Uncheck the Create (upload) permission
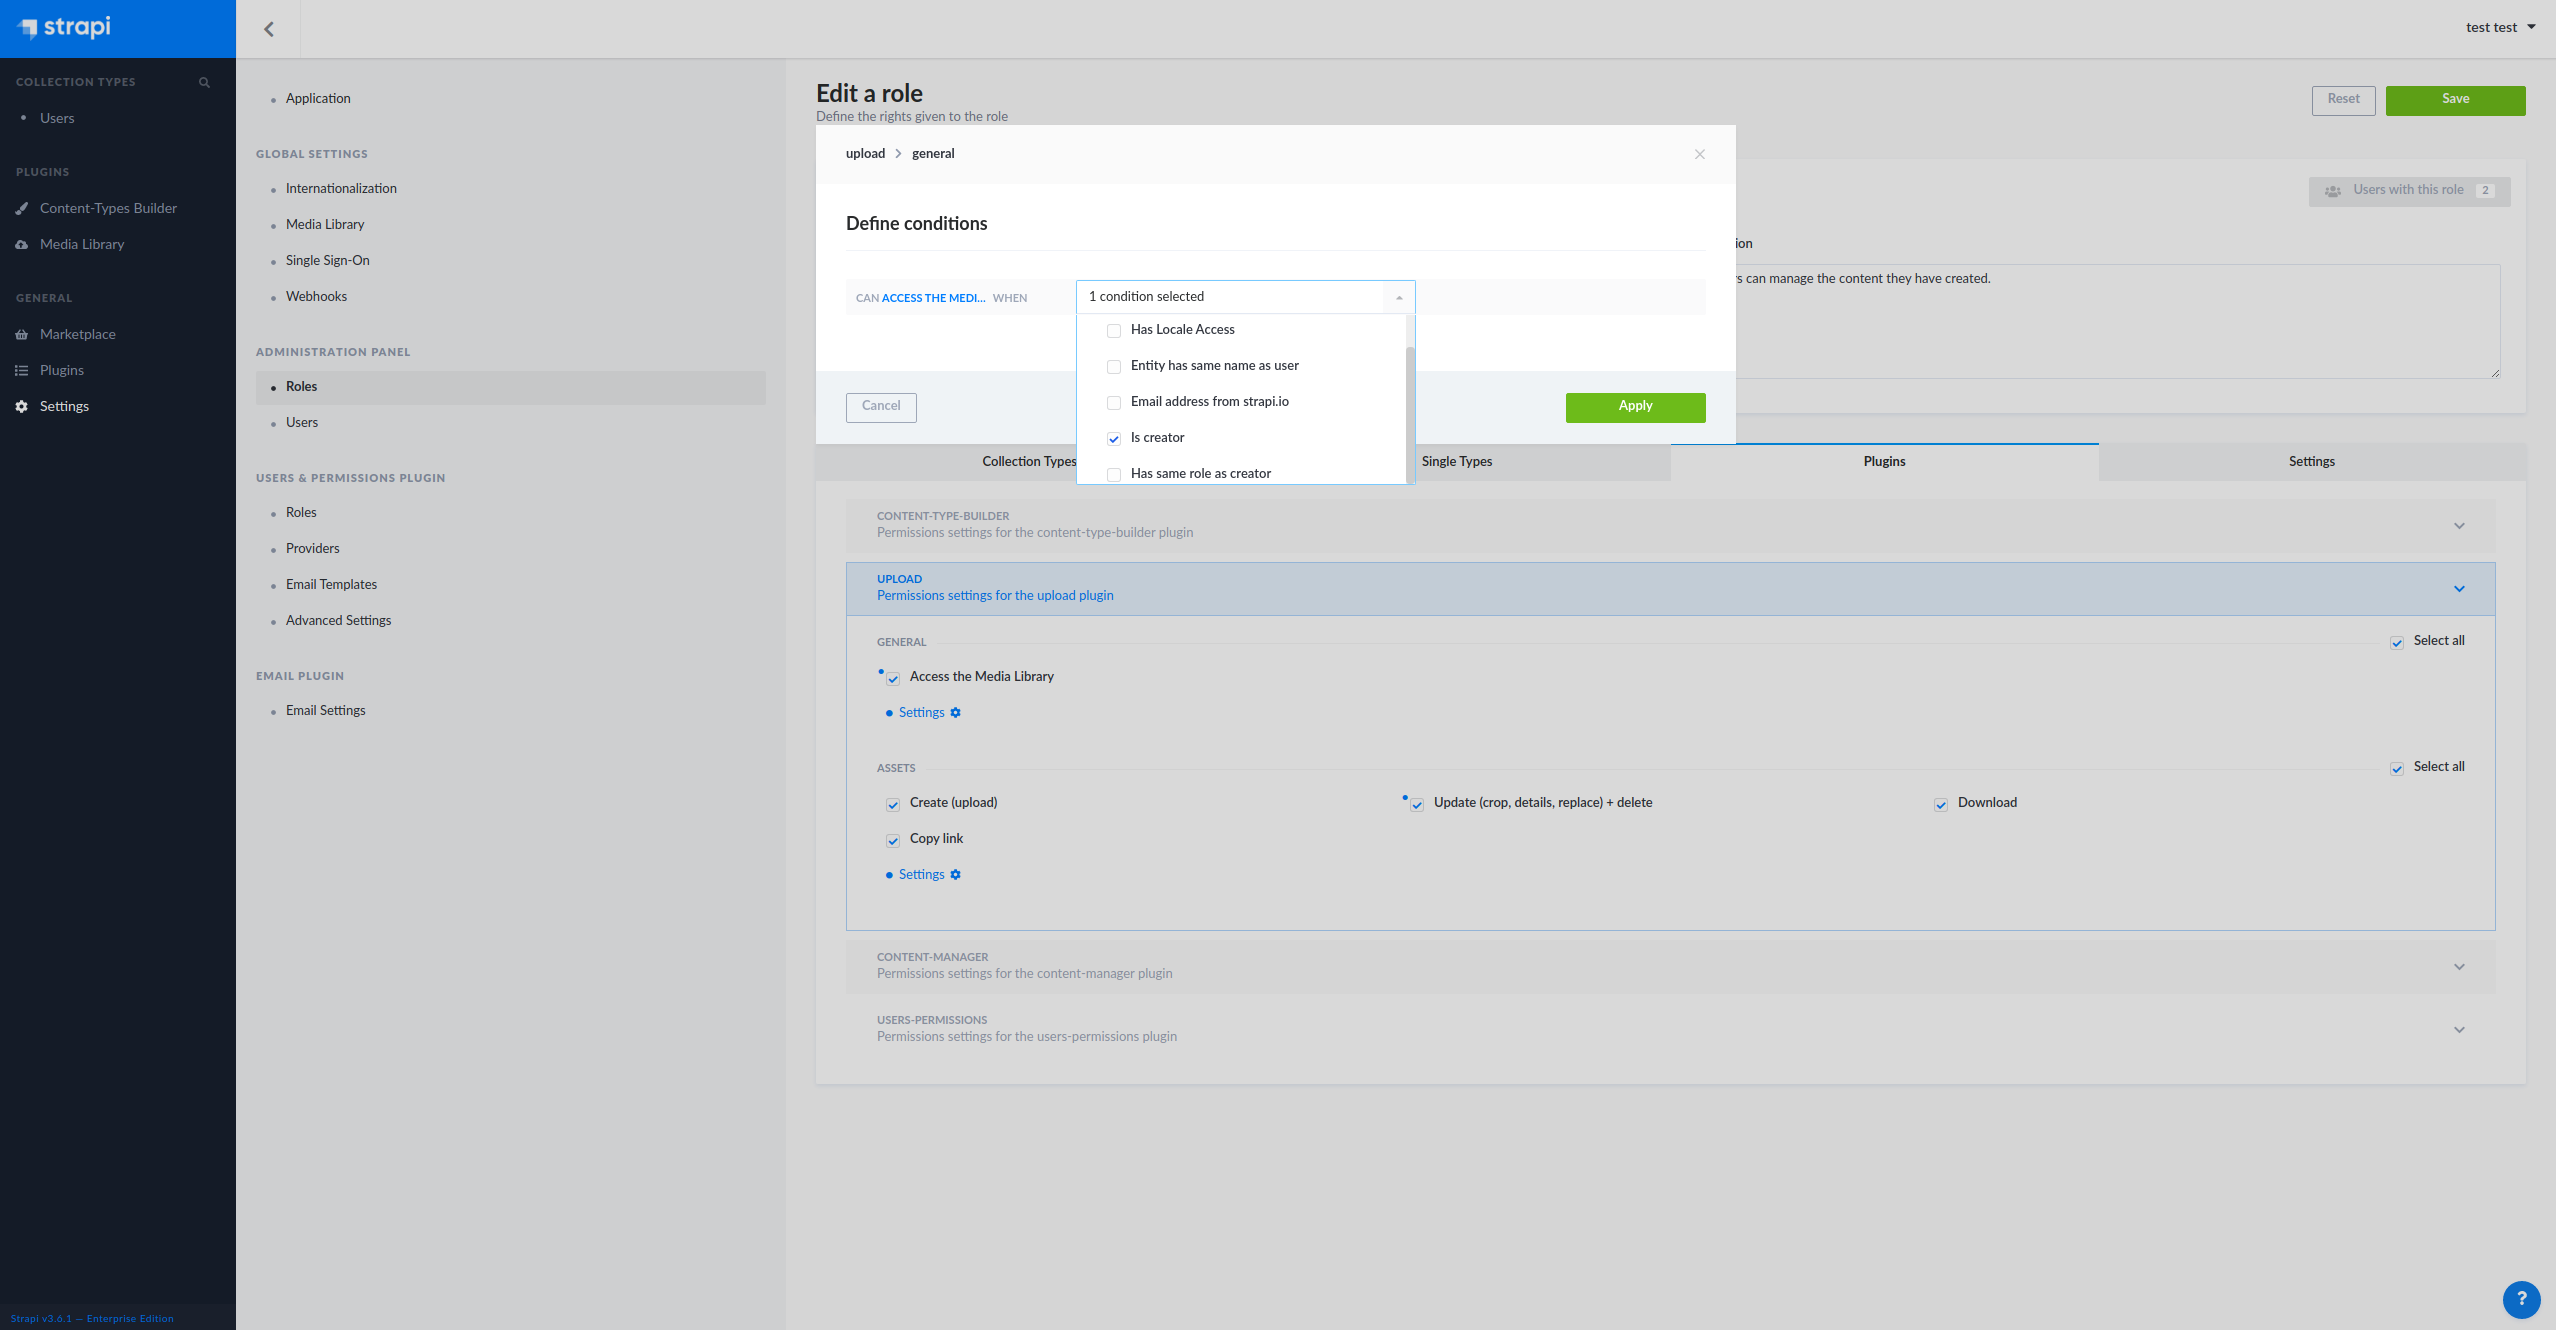The height and width of the screenshot is (1330, 2556). click(x=892, y=804)
